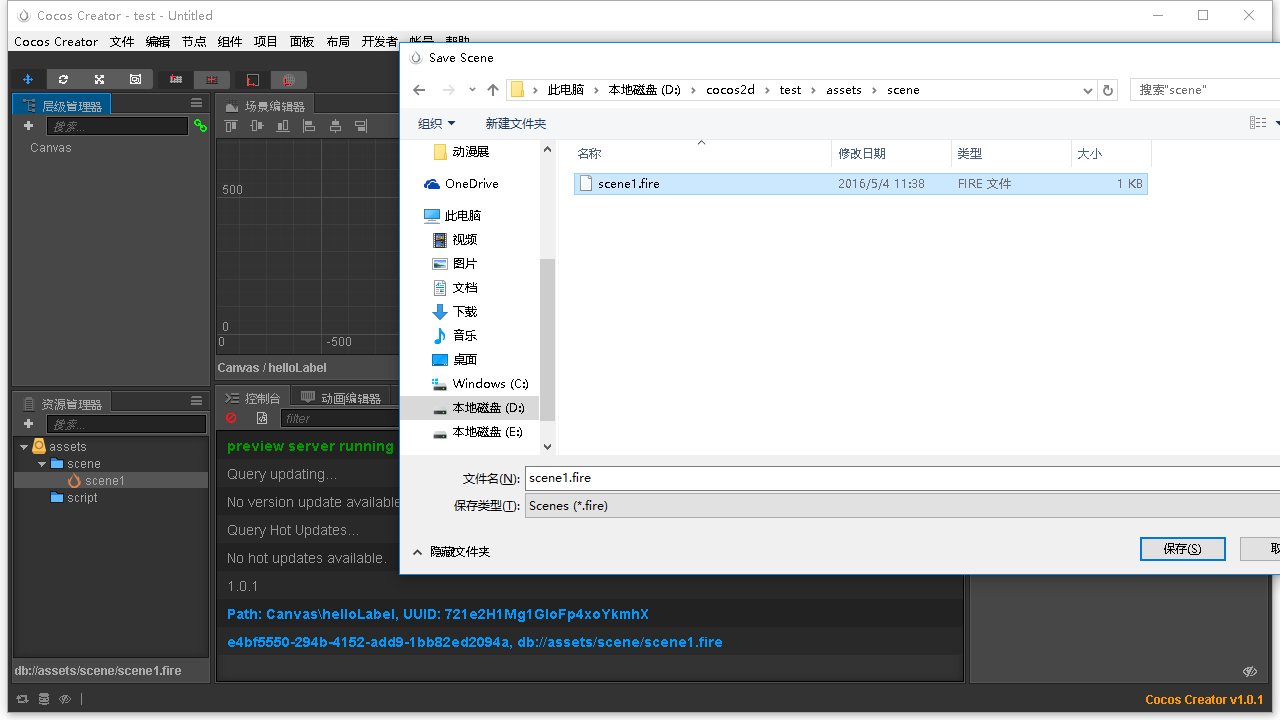This screenshot has width=1280, height=720.
Task: Open the 编辑 menu
Action: 158,42
